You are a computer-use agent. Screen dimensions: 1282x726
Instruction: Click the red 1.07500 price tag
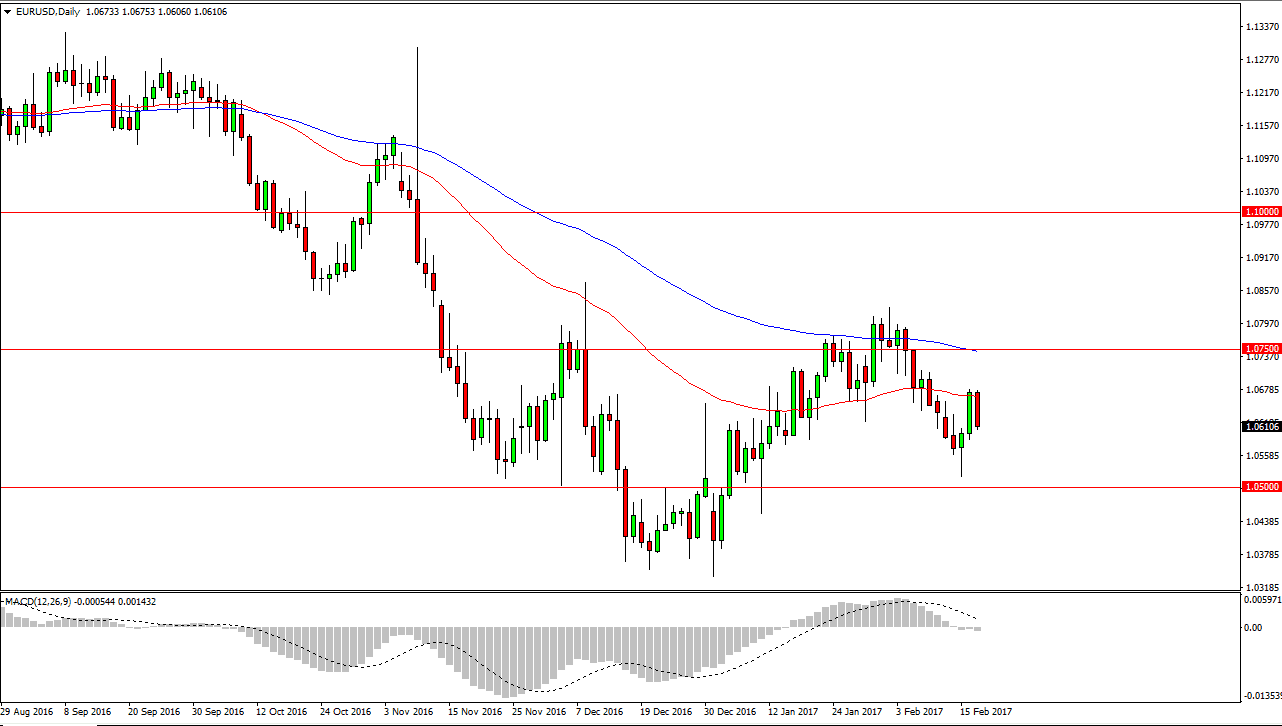(x=1261, y=347)
